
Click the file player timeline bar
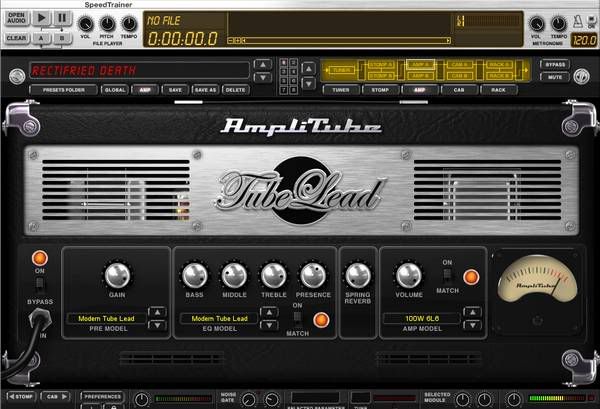339,40
